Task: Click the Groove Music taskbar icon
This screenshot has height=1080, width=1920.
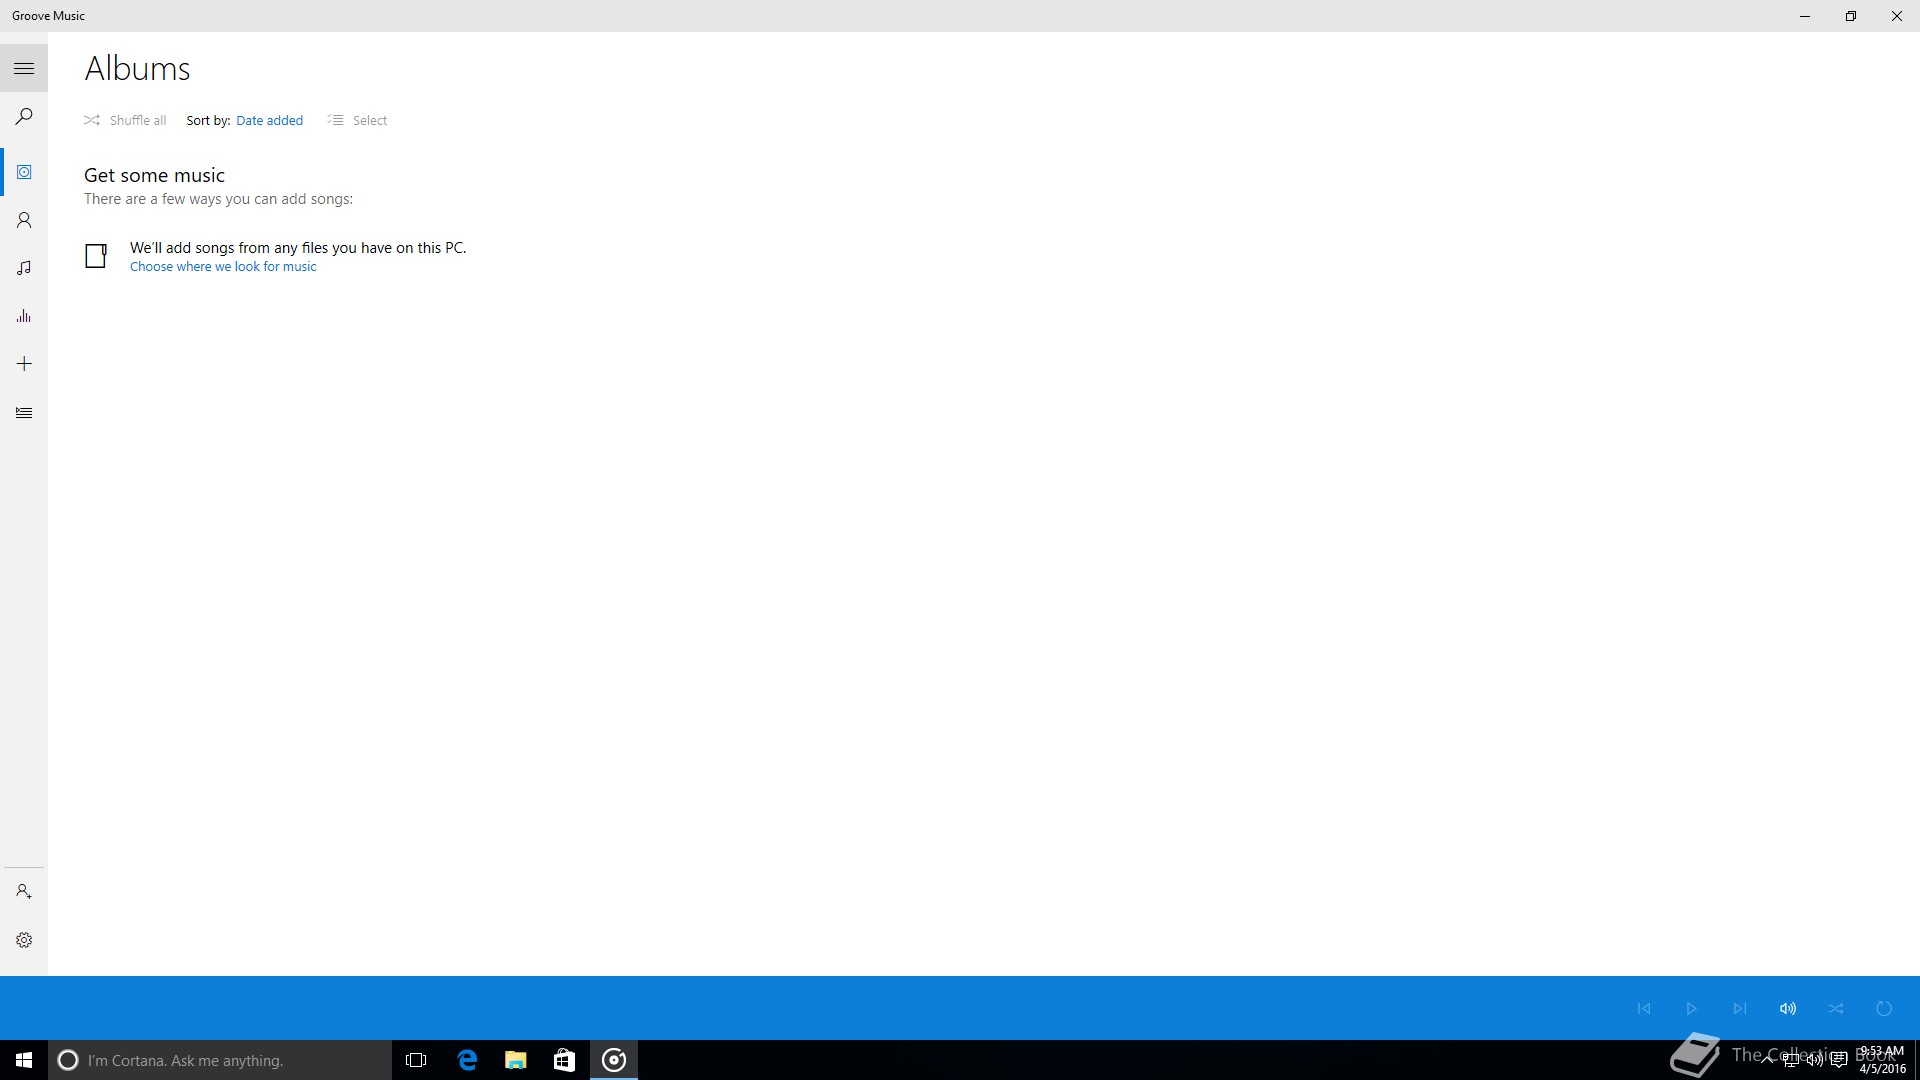Action: click(x=614, y=1060)
